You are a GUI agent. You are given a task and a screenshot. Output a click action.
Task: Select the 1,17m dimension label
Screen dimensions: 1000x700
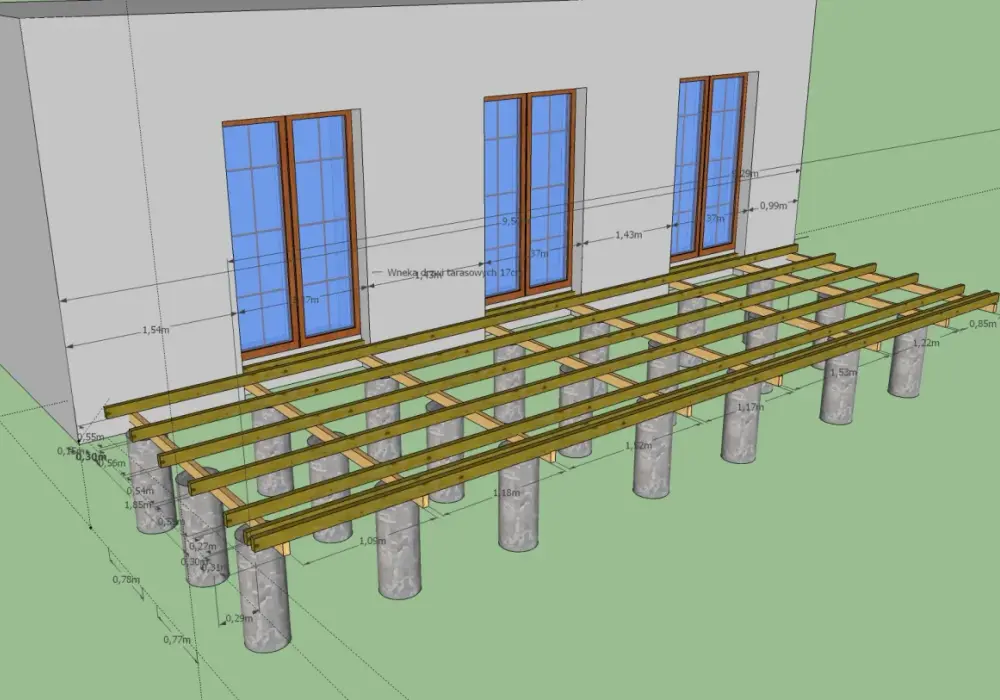750,406
